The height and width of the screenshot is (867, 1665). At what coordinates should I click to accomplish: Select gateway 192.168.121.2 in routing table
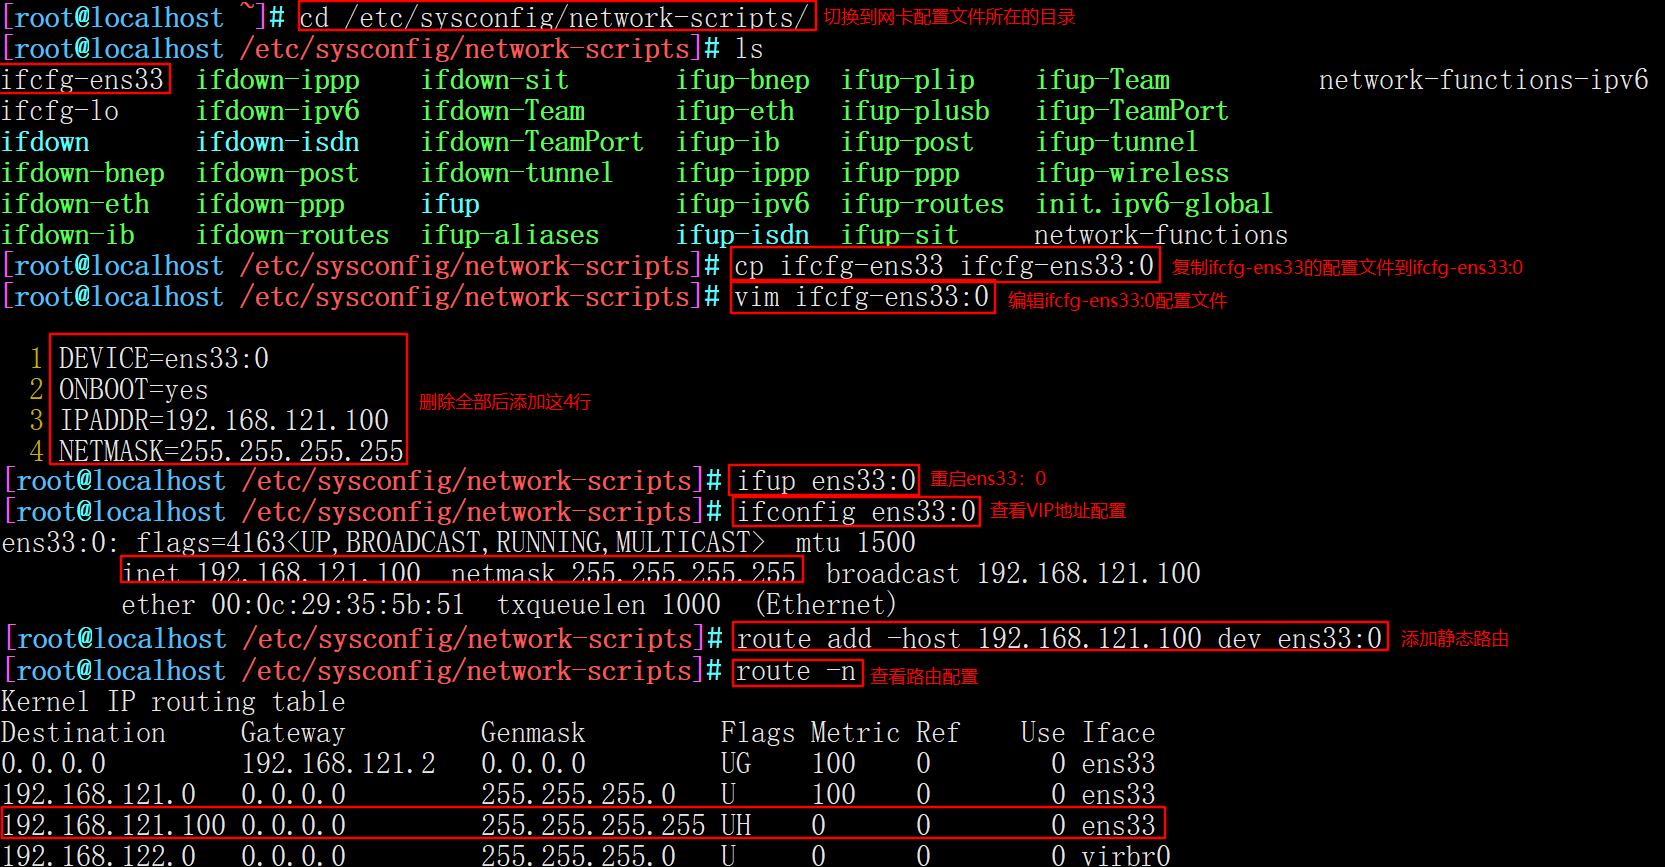click(x=338, y=764)
